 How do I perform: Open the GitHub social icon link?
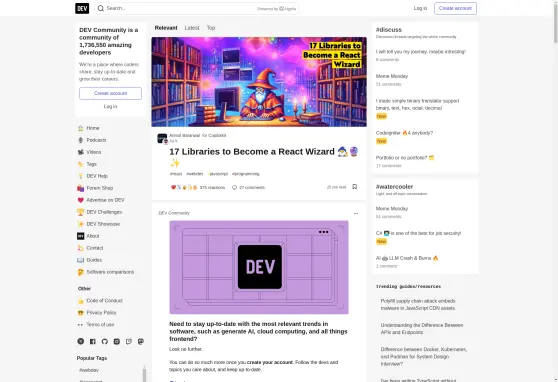105,341
